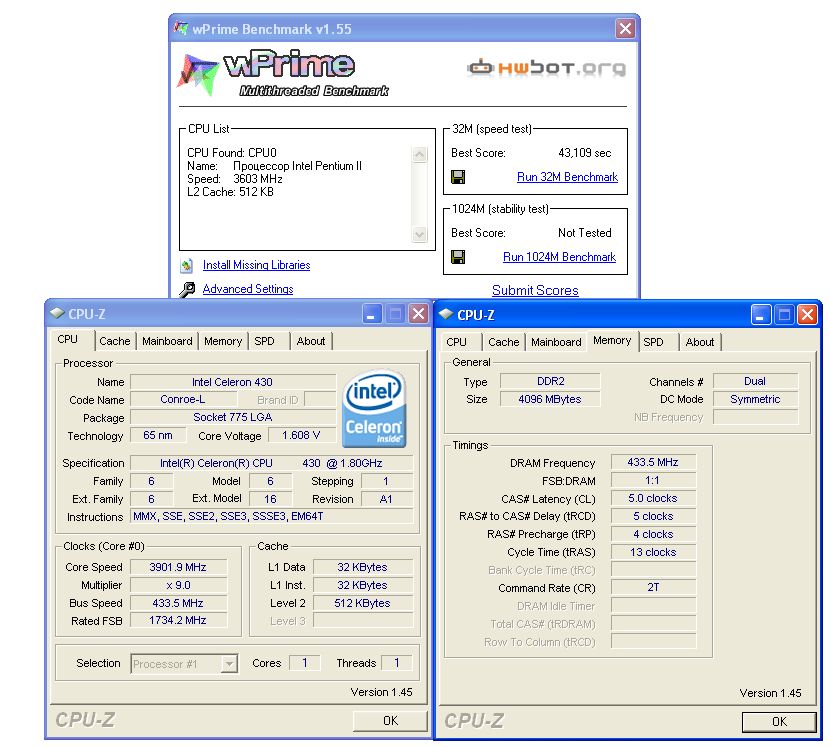Open About tab in right CPU-Z

pos(700,342)
